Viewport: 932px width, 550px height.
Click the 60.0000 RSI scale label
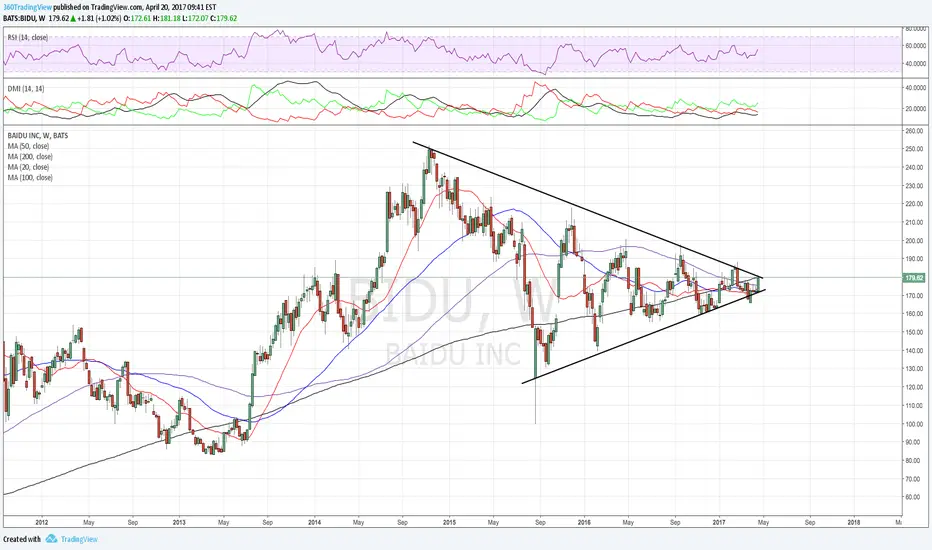[915, 46]
